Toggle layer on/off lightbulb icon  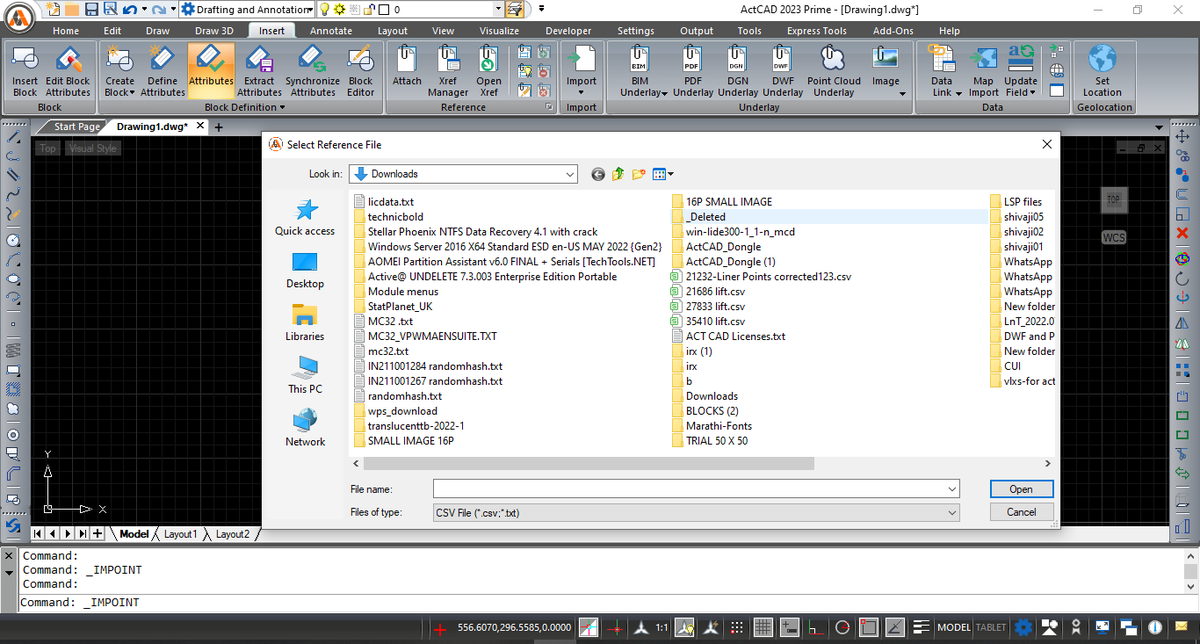point(324,9)
